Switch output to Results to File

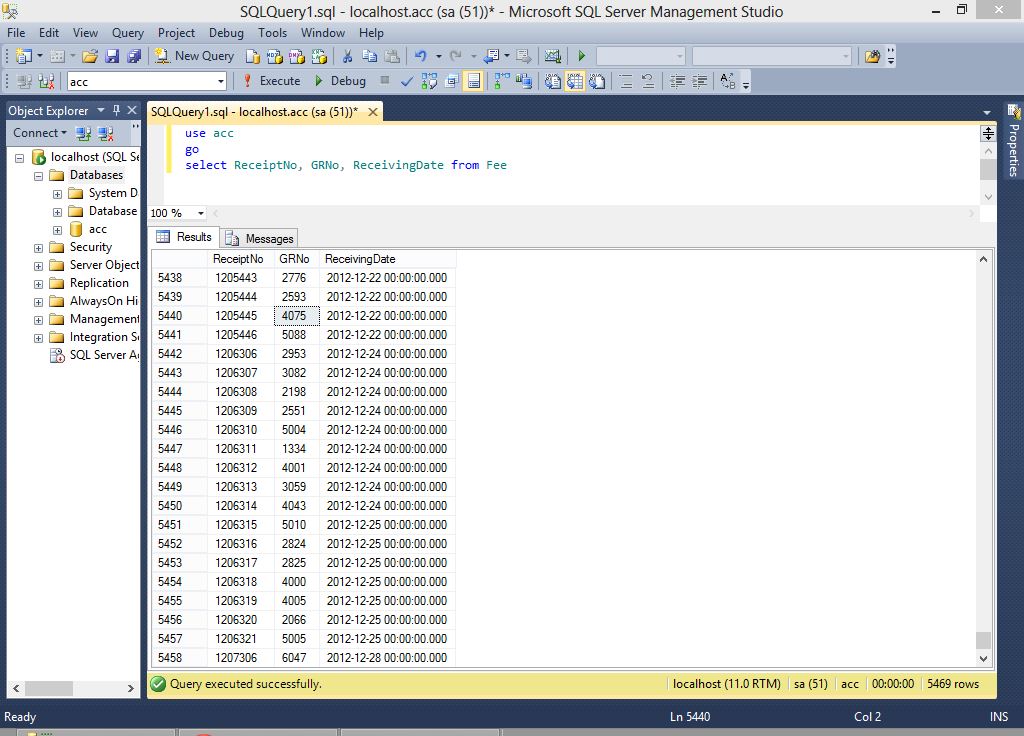click(597, 82)
